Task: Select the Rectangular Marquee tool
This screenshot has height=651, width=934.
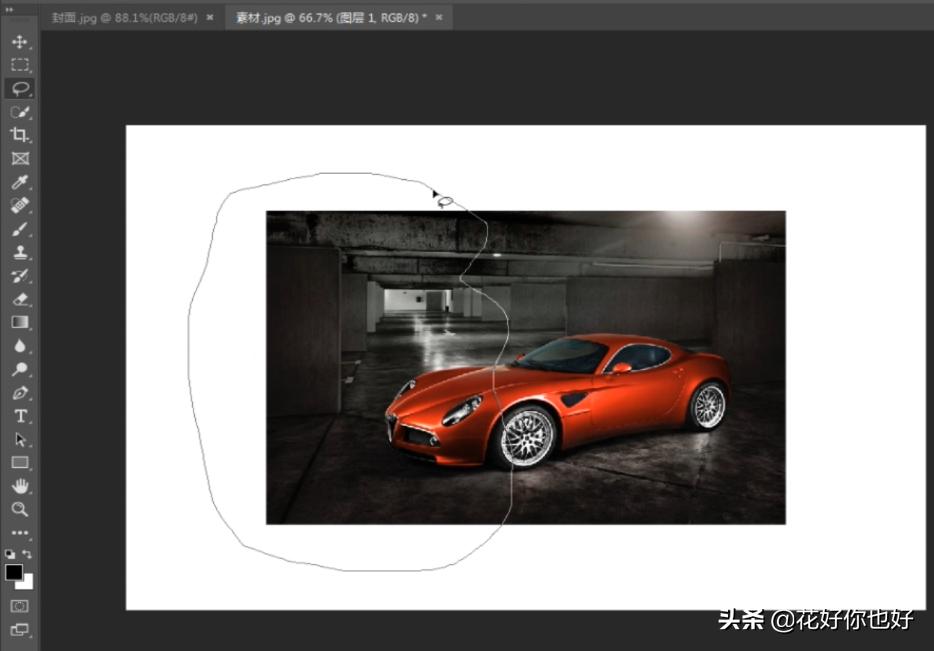Action: click(19, 65)
